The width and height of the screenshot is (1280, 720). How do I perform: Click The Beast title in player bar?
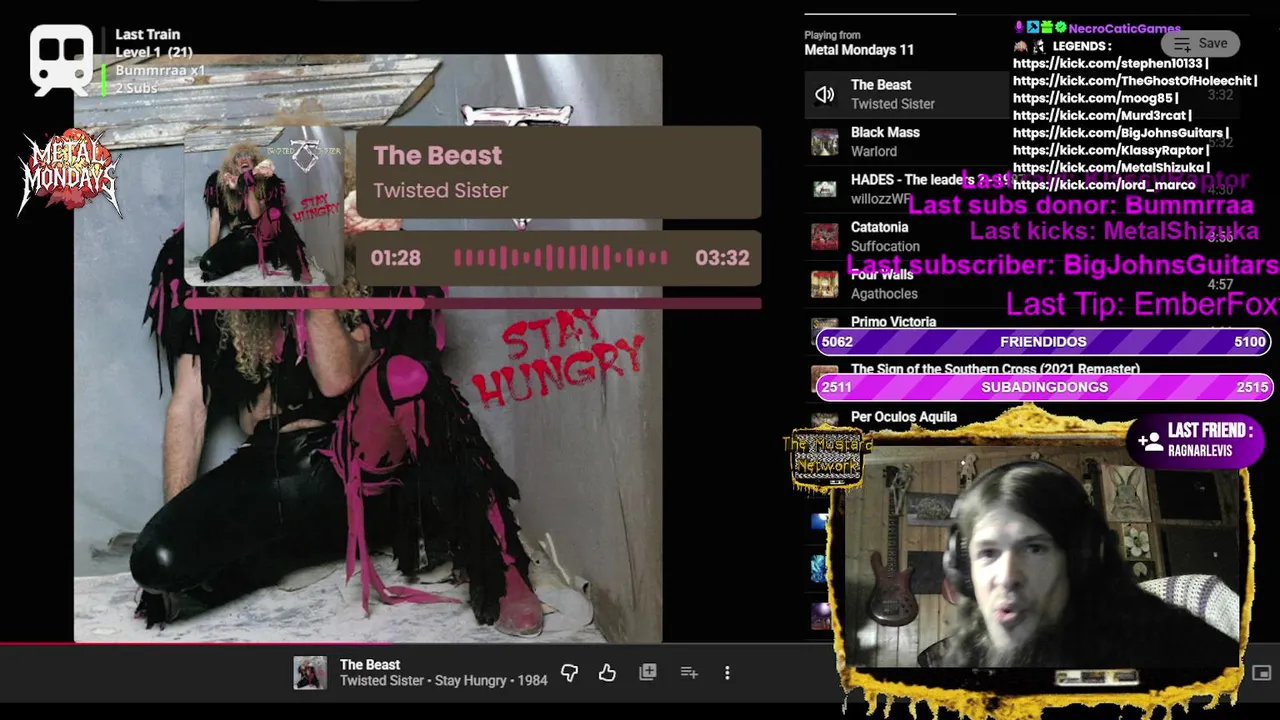pos(370,665)
